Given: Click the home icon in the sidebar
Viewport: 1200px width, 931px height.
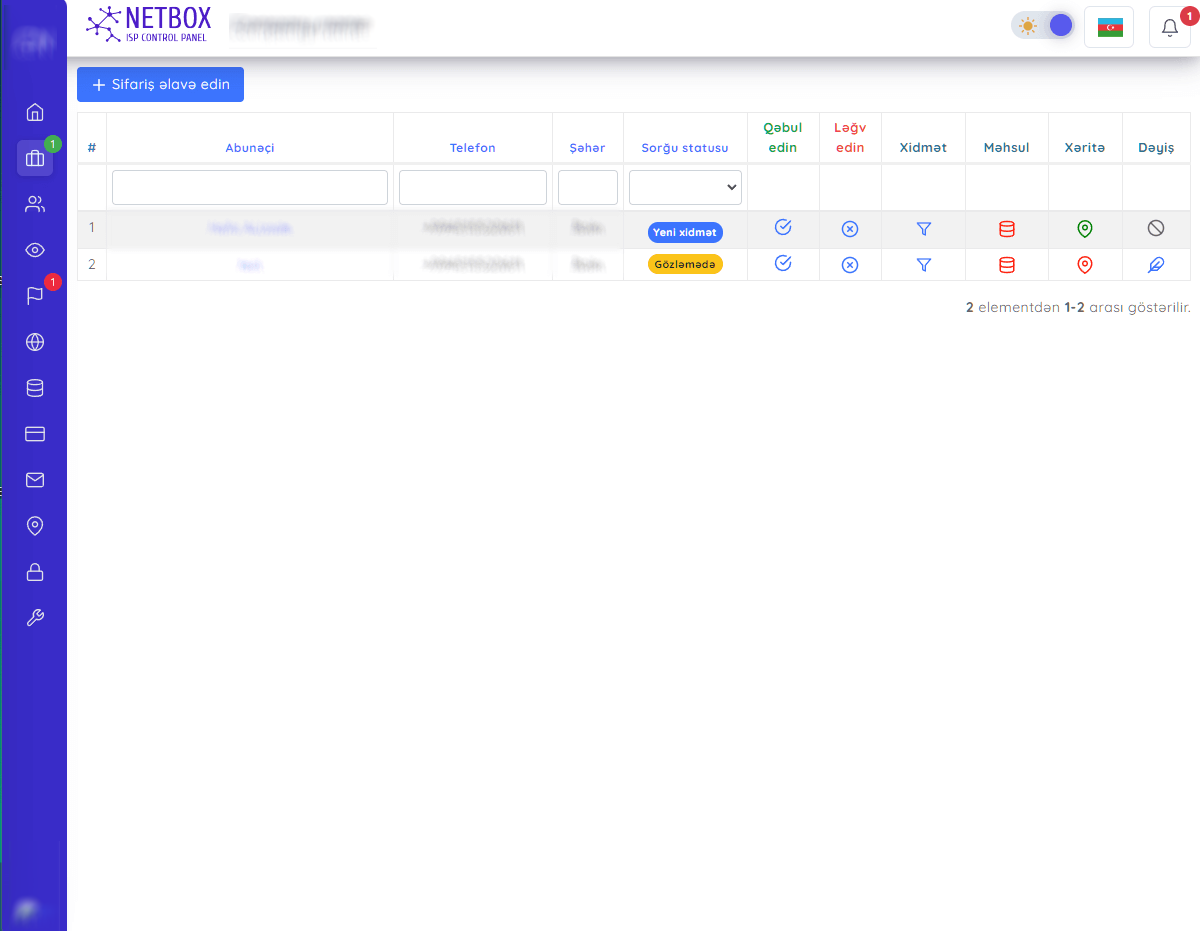Looking at the screenshot, I should [x=35, y=112].
